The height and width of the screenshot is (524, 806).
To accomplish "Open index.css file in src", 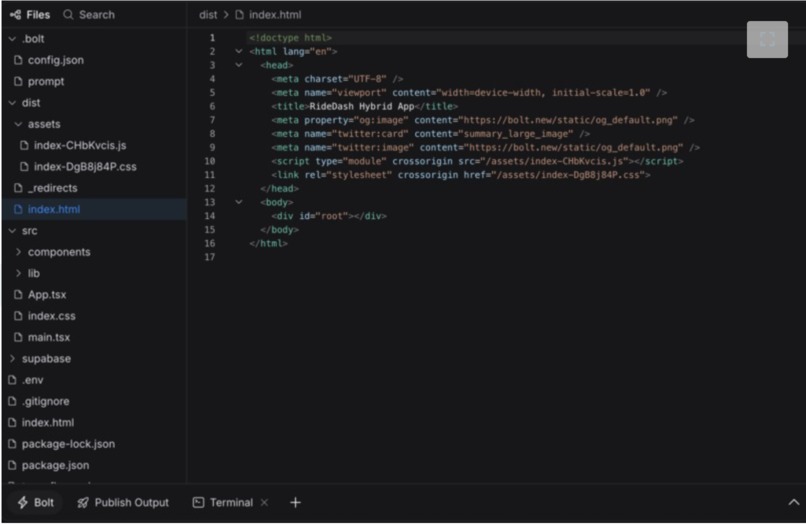I will pyautogui.click(x=51, y=316).
